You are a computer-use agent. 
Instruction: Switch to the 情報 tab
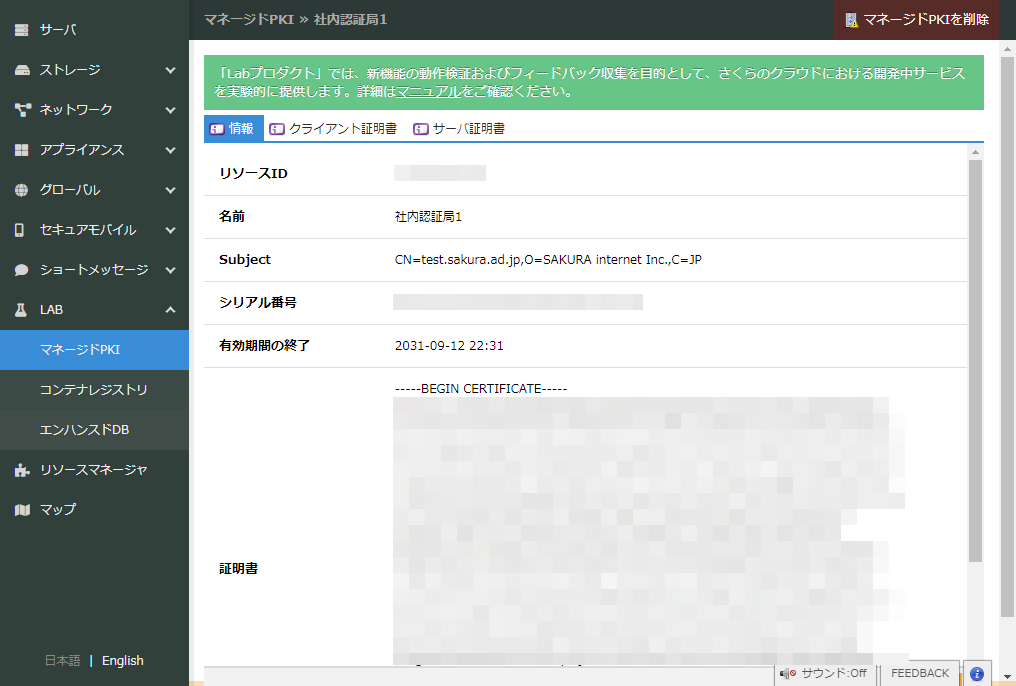pos(233,129)
